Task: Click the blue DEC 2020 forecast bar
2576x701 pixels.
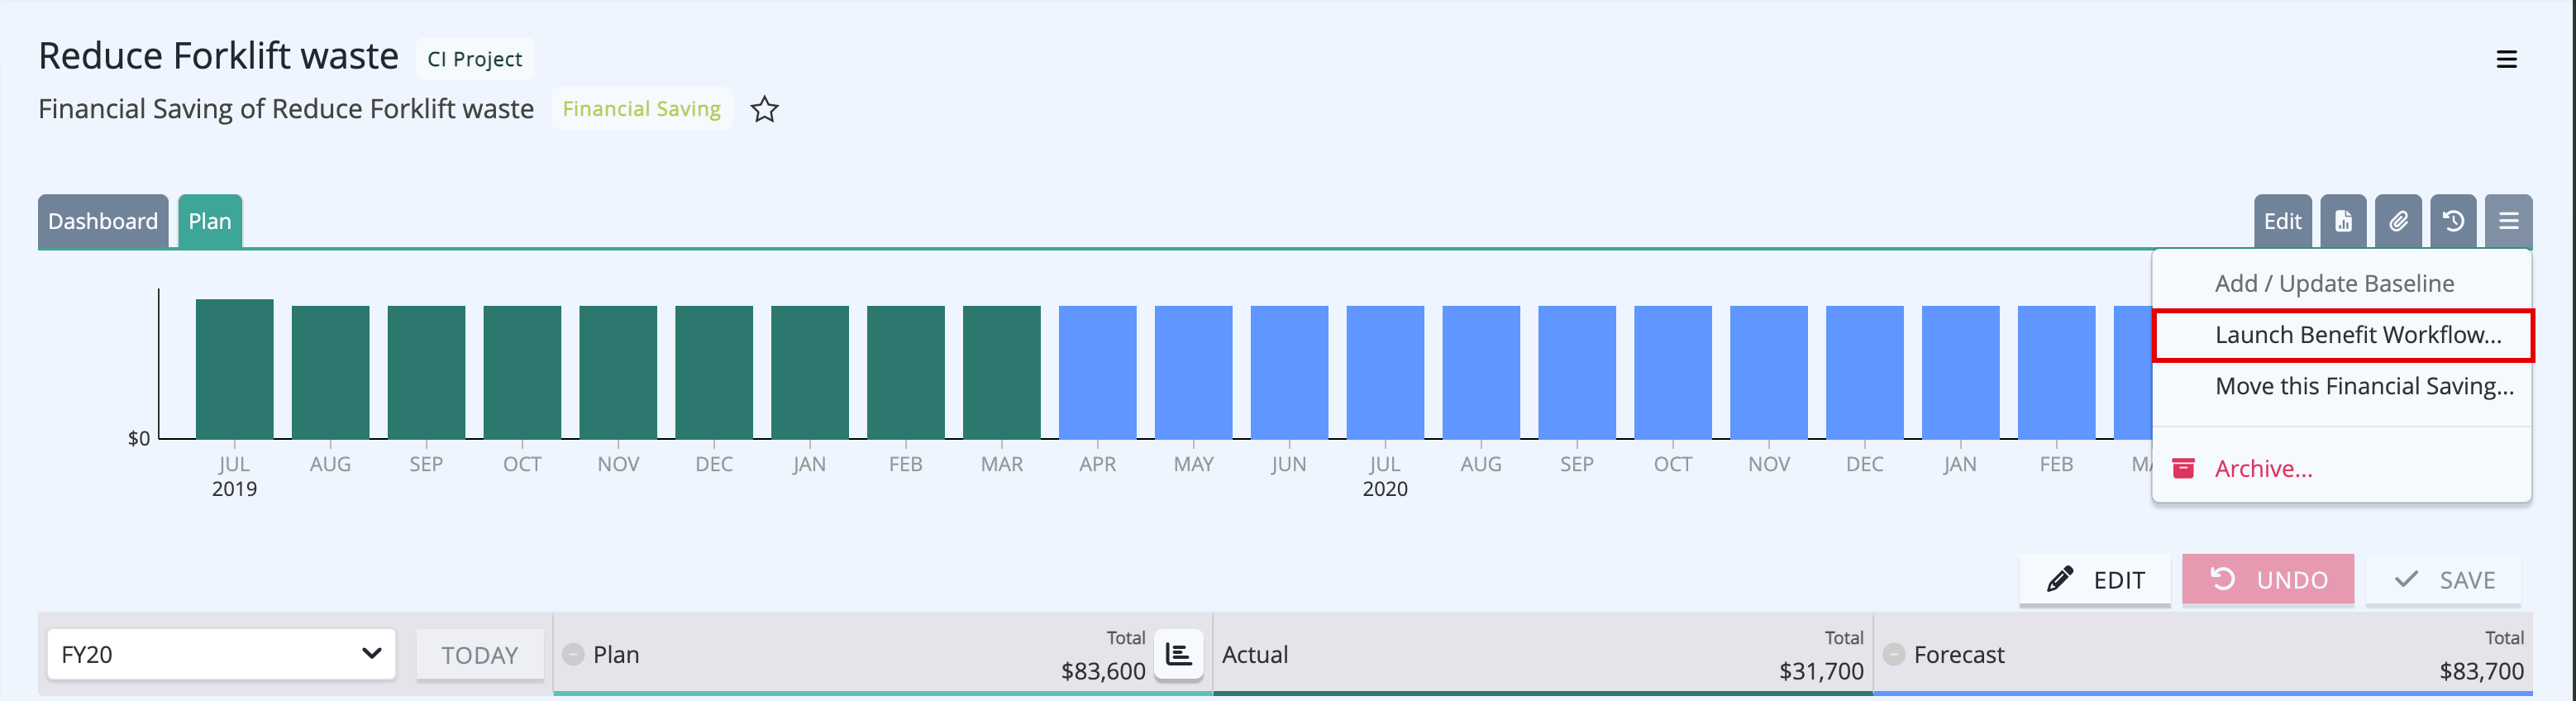Action: pyautogui.click(x=1864, y=372)
